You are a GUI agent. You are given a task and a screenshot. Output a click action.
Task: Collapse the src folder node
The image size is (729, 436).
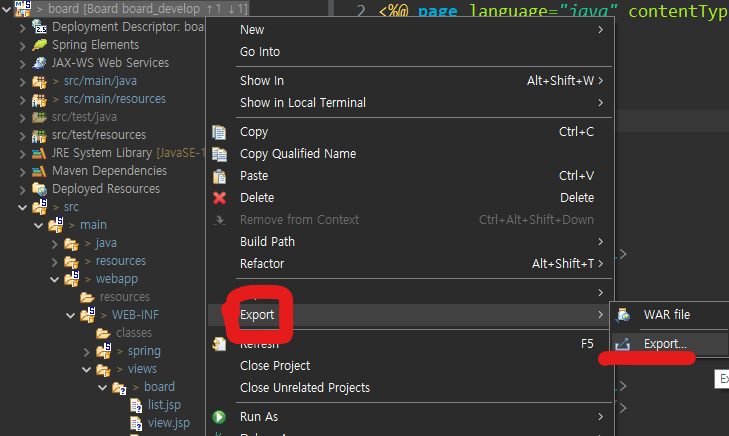22,207
